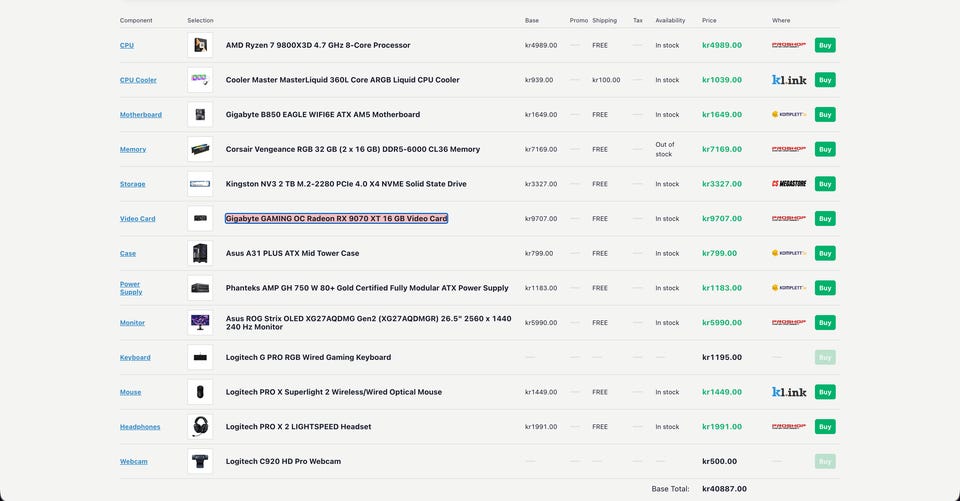
Task: Open the Motherboard component link
Action: click(x=141, y=115)
